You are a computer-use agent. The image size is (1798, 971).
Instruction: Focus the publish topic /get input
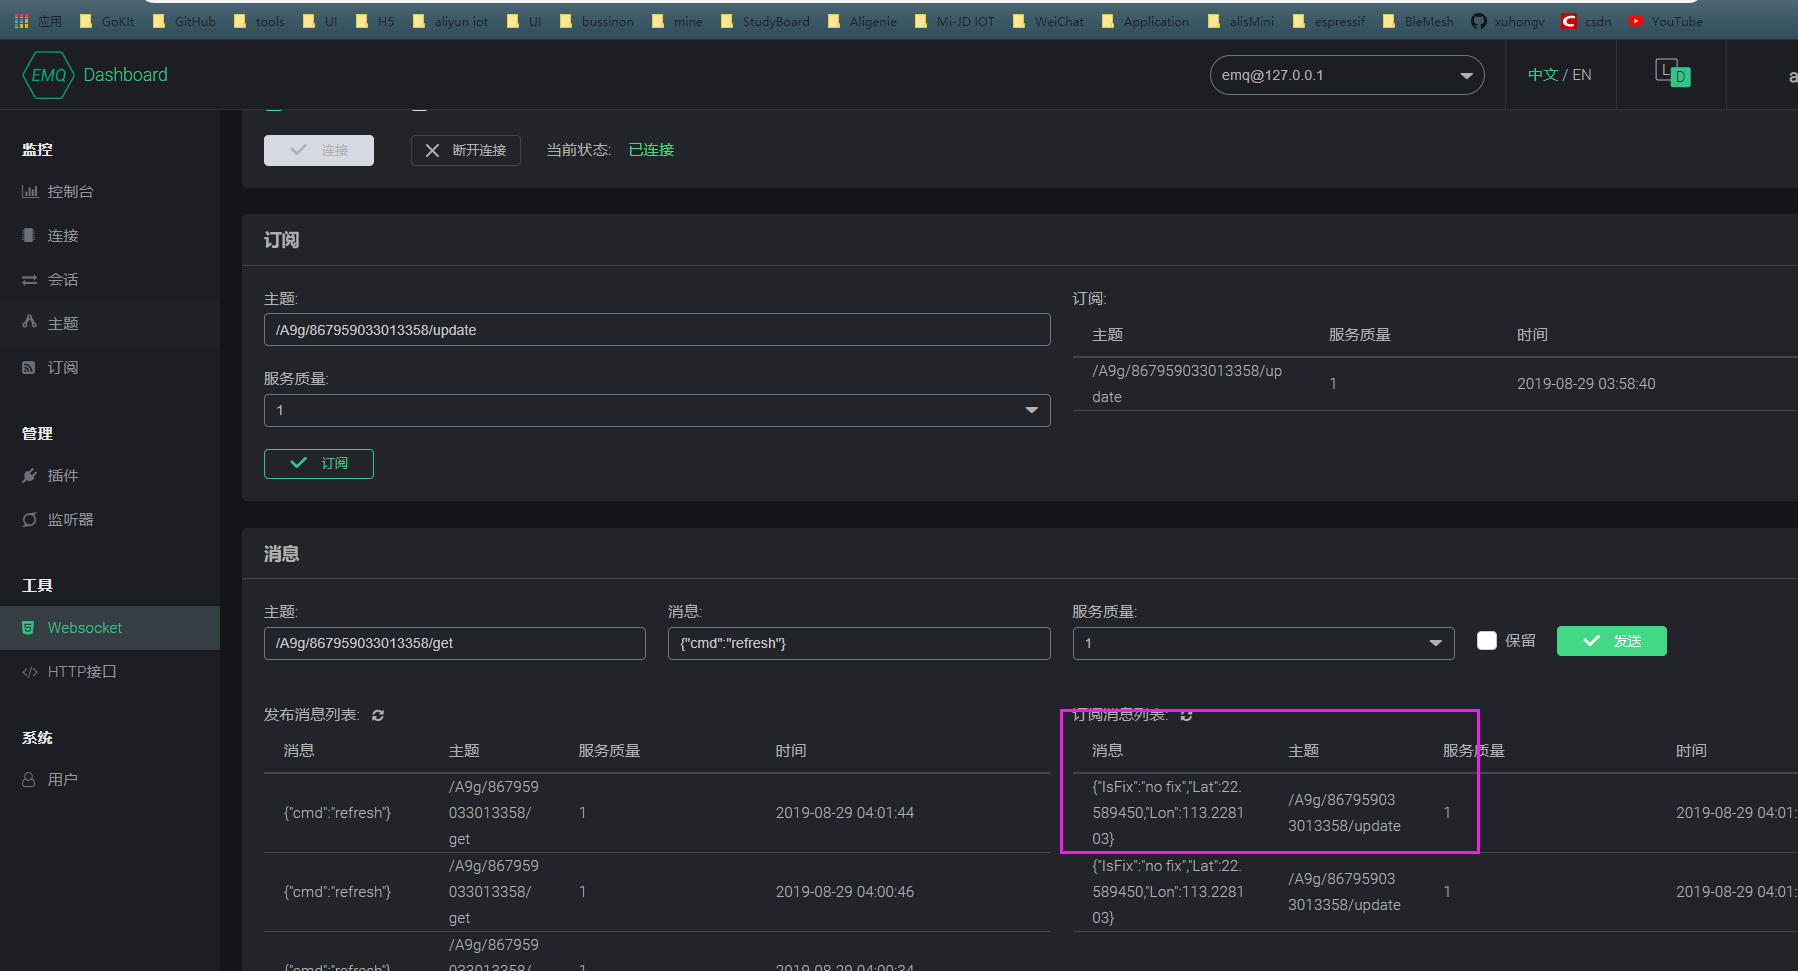point(455,643)
